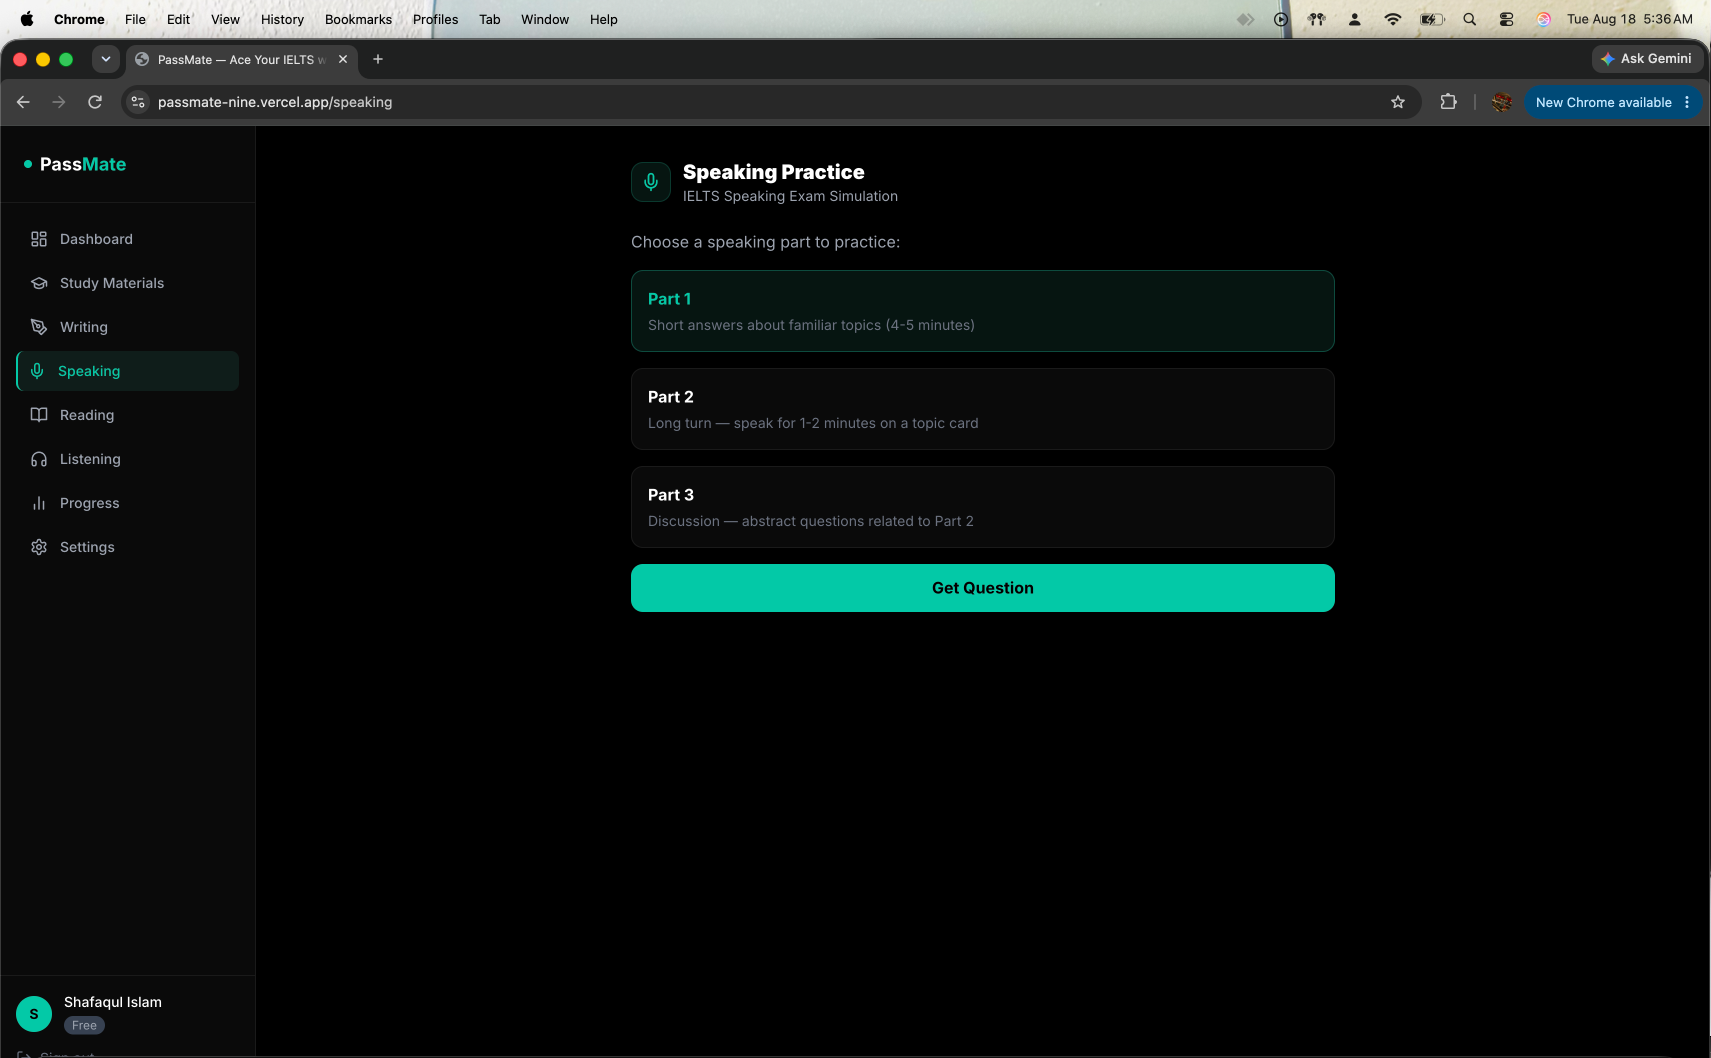1711x1058 pixels.
Task: Click the address bar URL field
Action: (770, 102)
